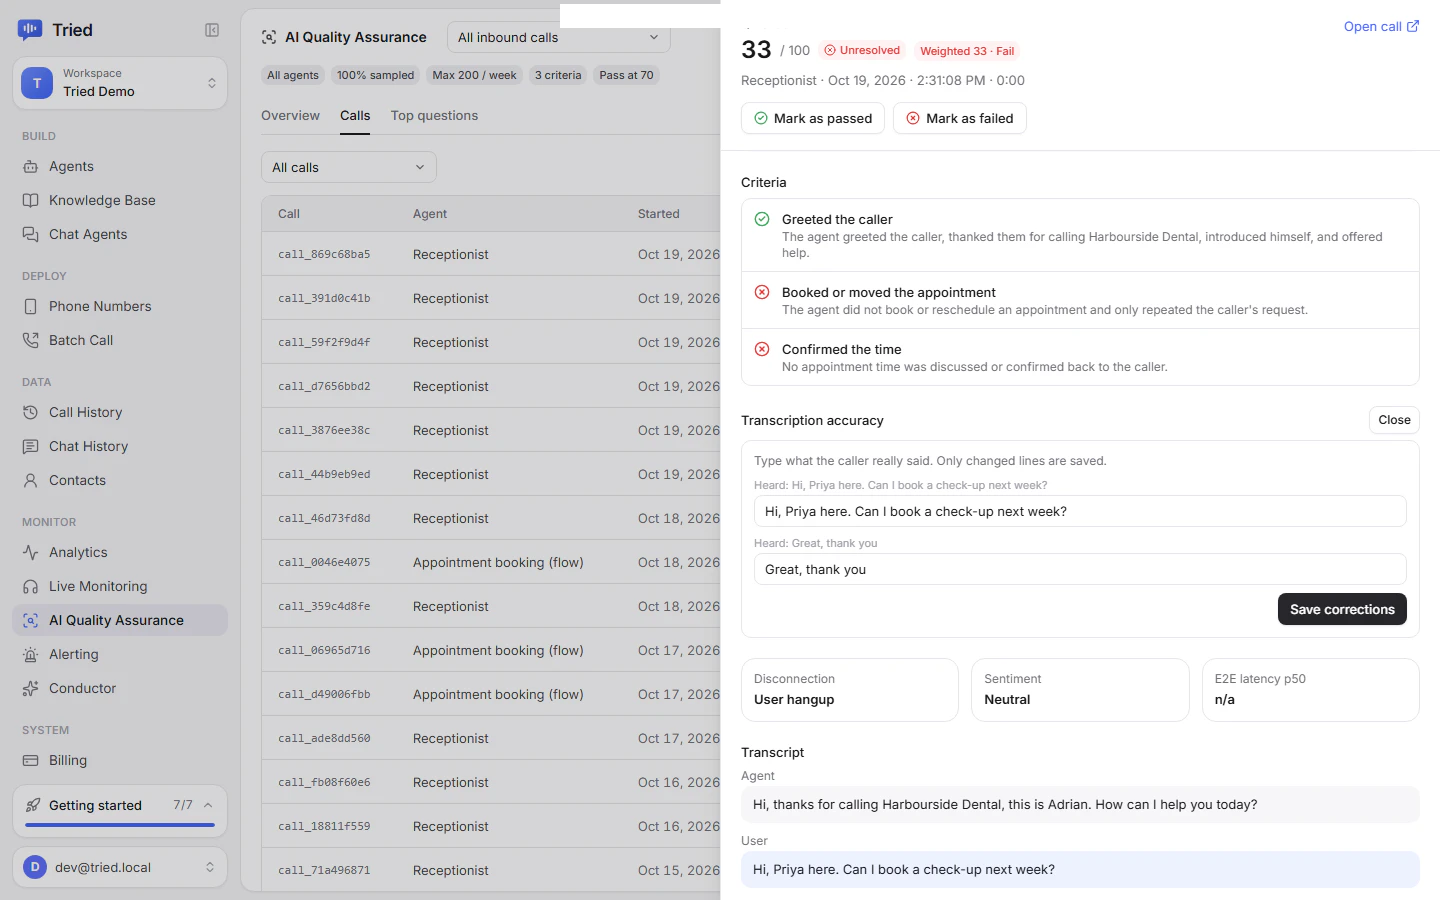Click the Phone Numbers icon

tap(31, 306)
